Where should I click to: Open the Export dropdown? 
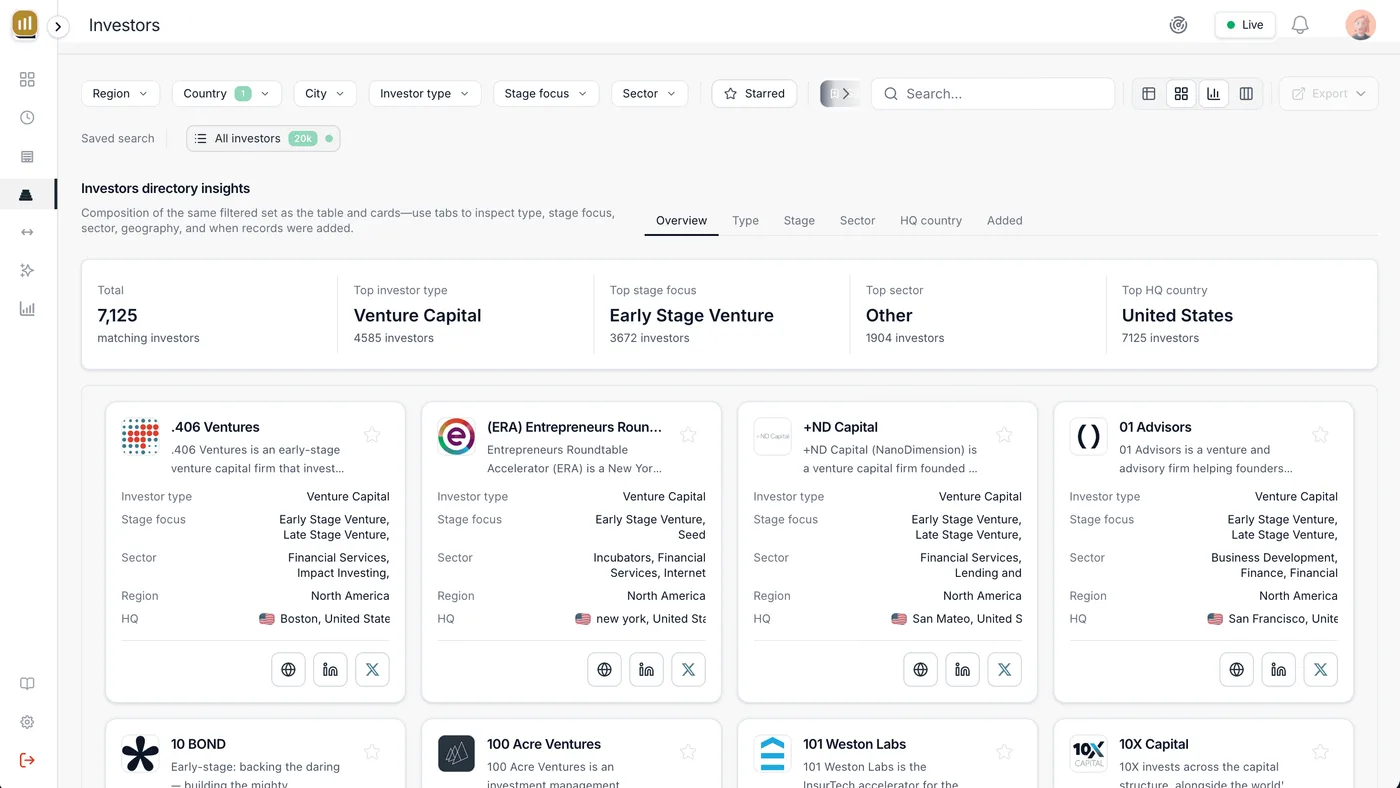tap(1328, 93)
